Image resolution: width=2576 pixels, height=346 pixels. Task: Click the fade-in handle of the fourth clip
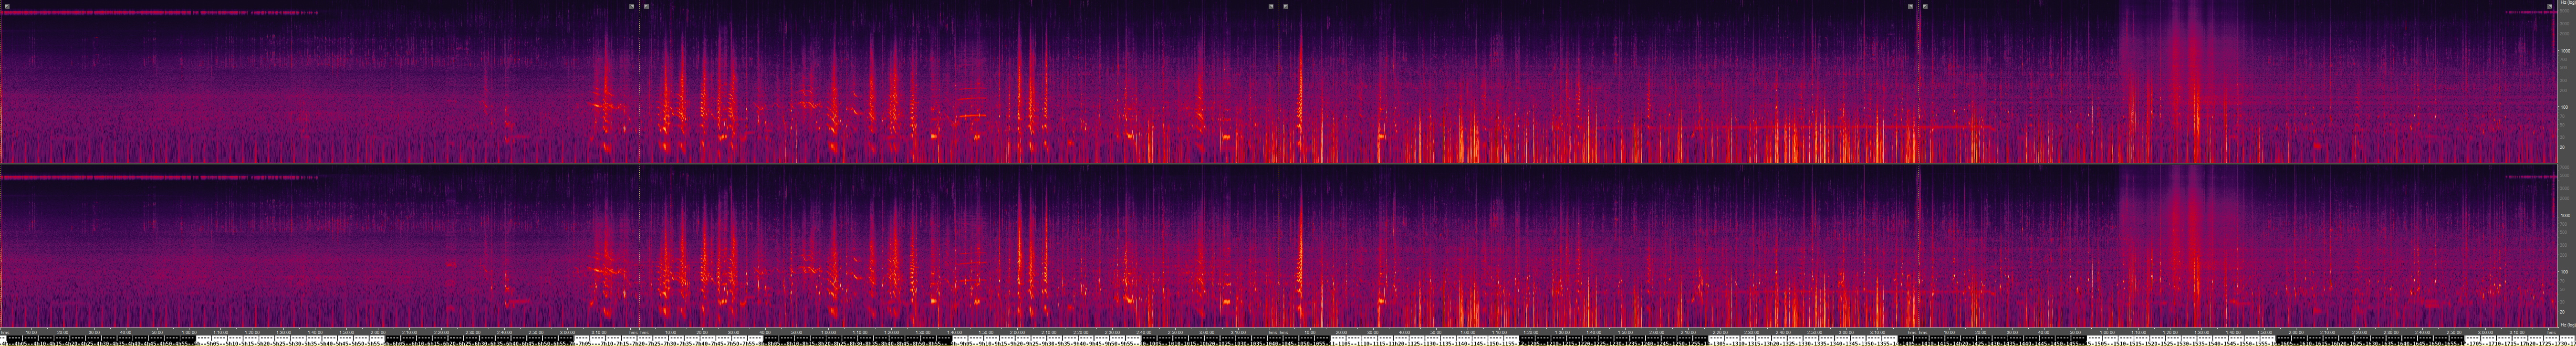click(x=1925, y=6)
